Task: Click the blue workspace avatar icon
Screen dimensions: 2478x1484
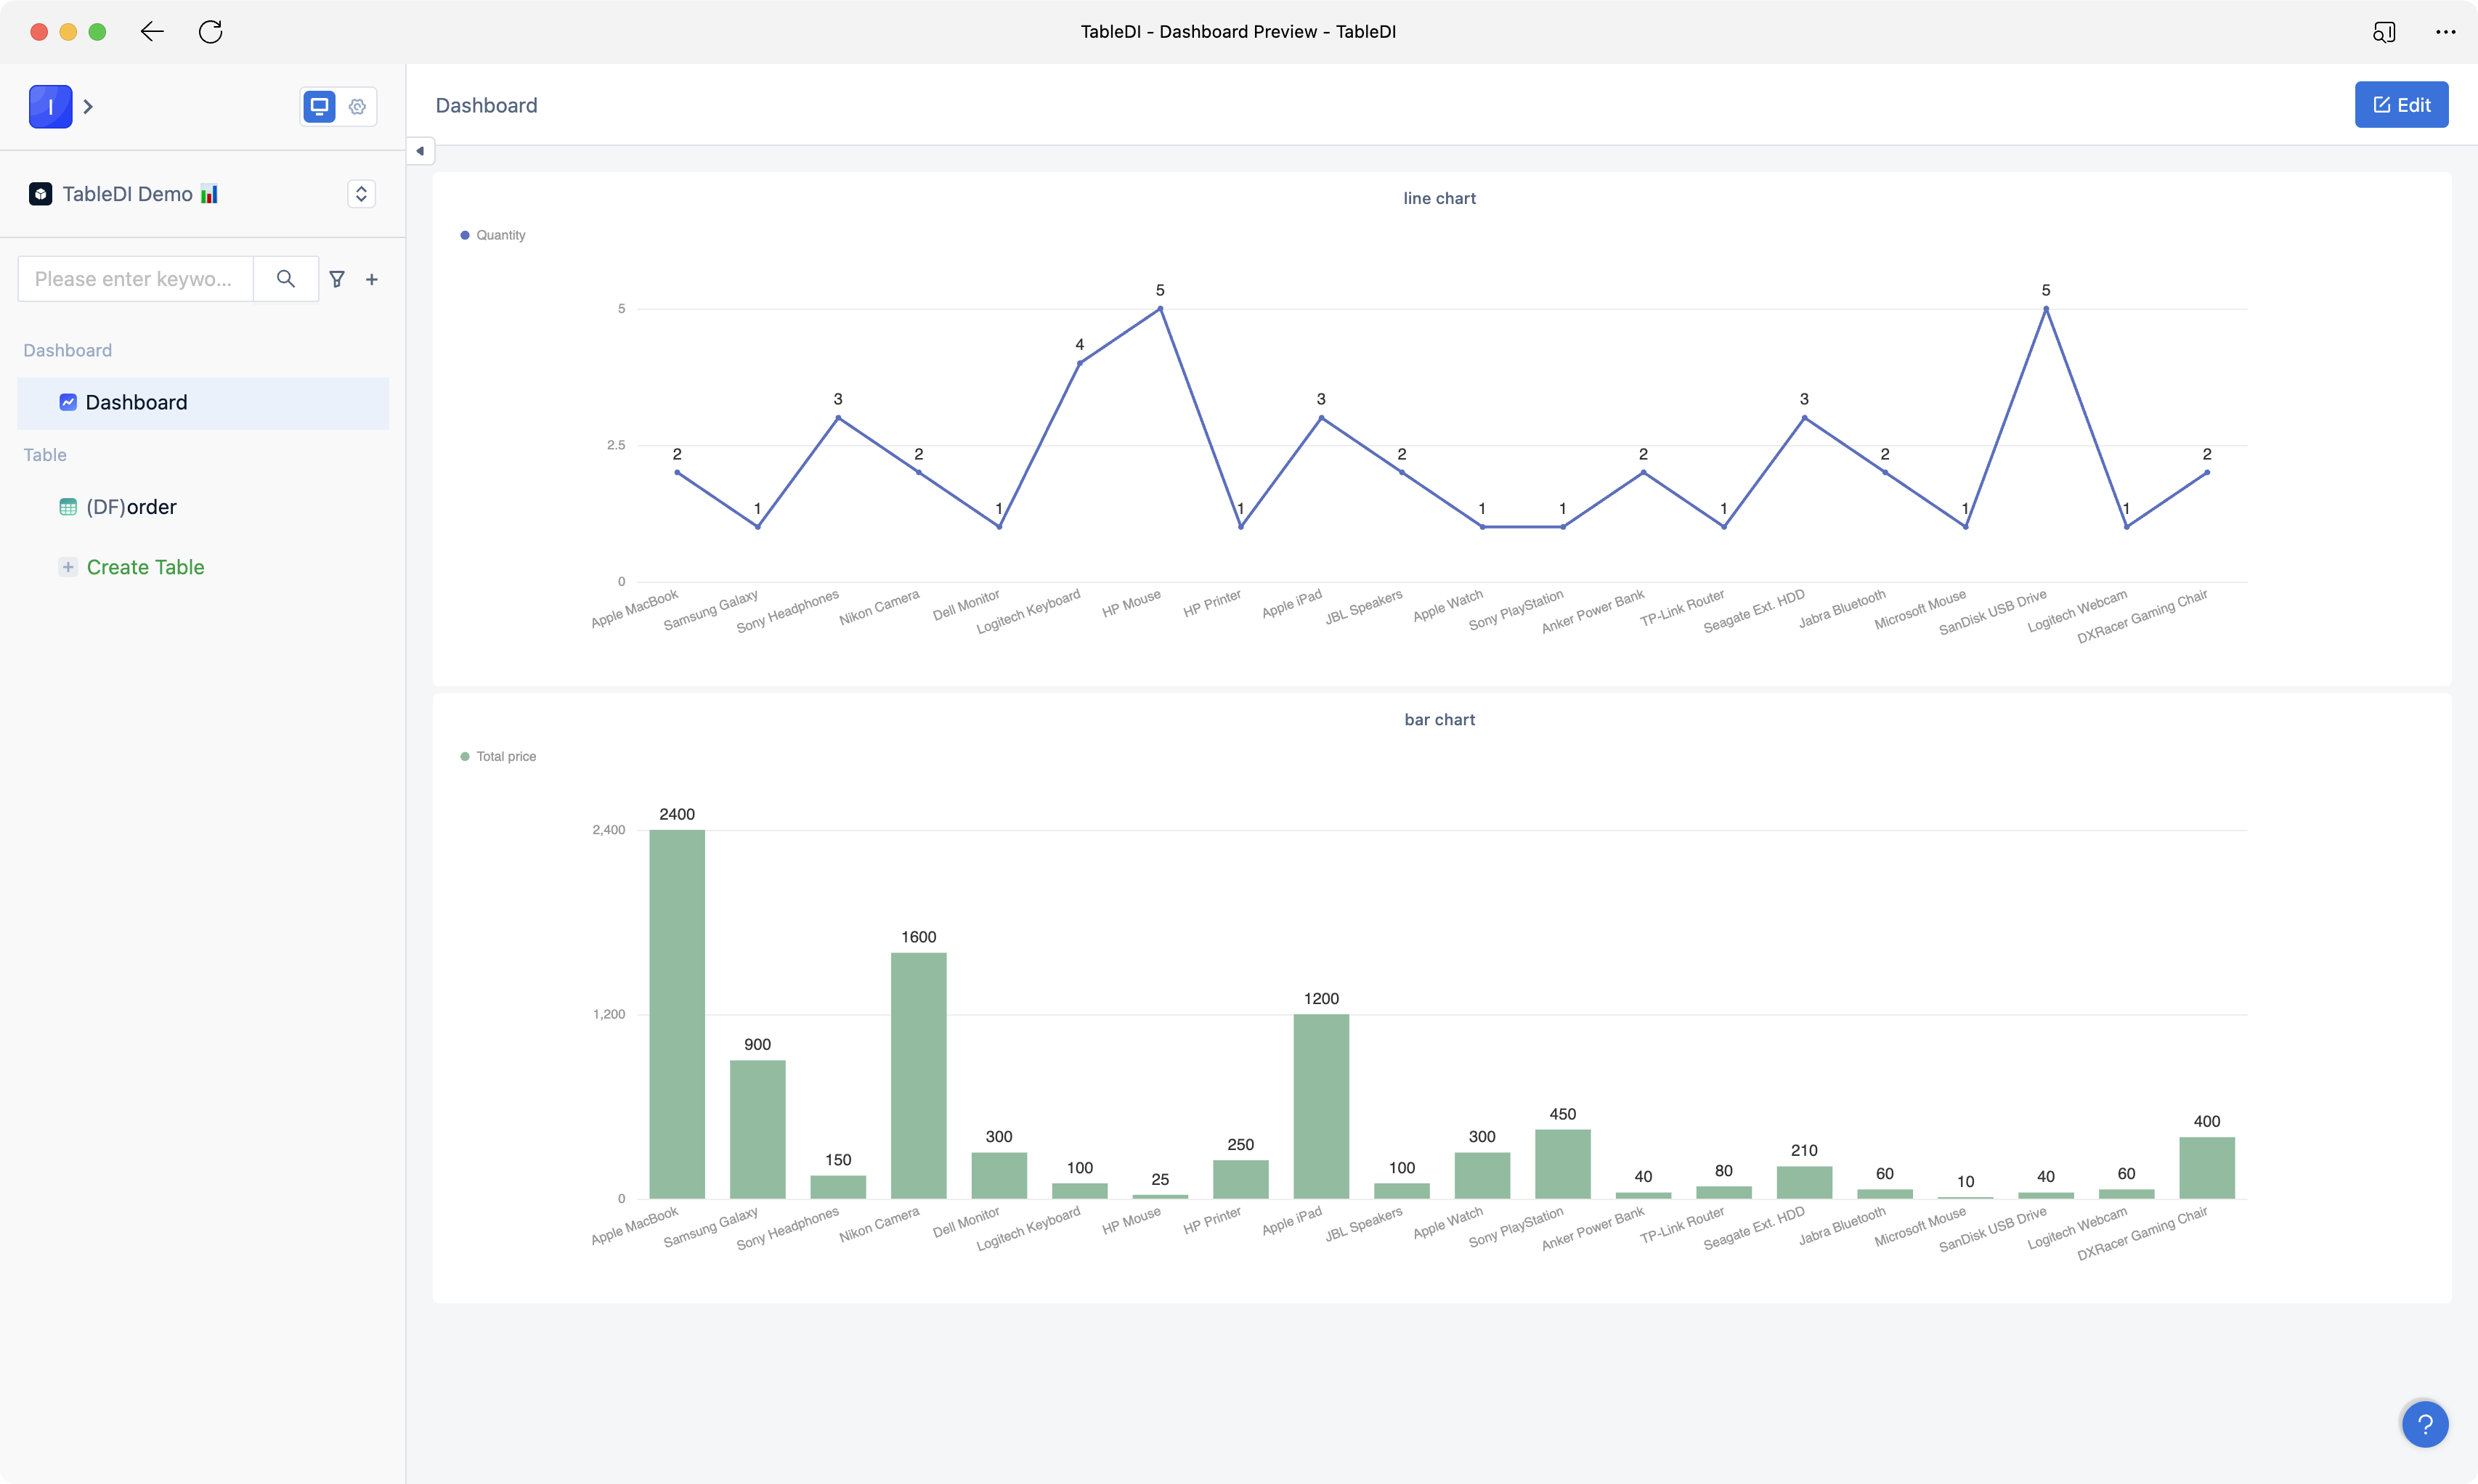Action: point(51,106)
